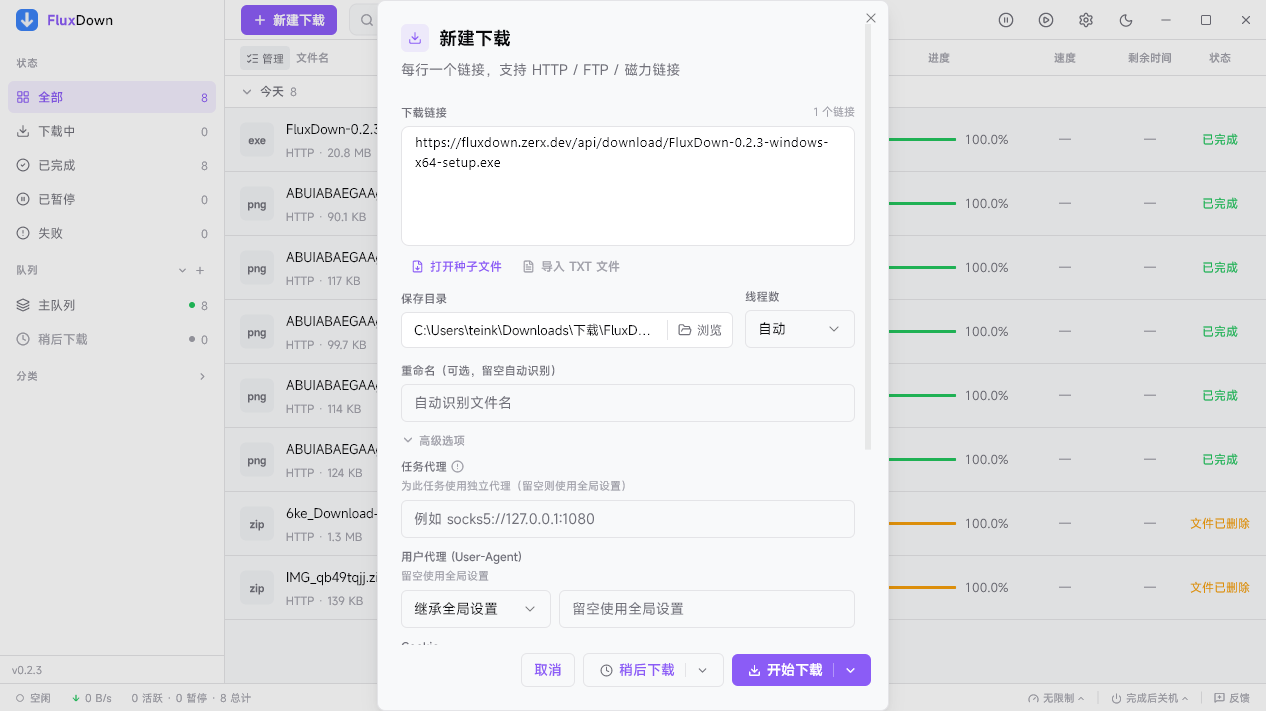
Task: Click the 新建下载 button
Action: [289, 20]
